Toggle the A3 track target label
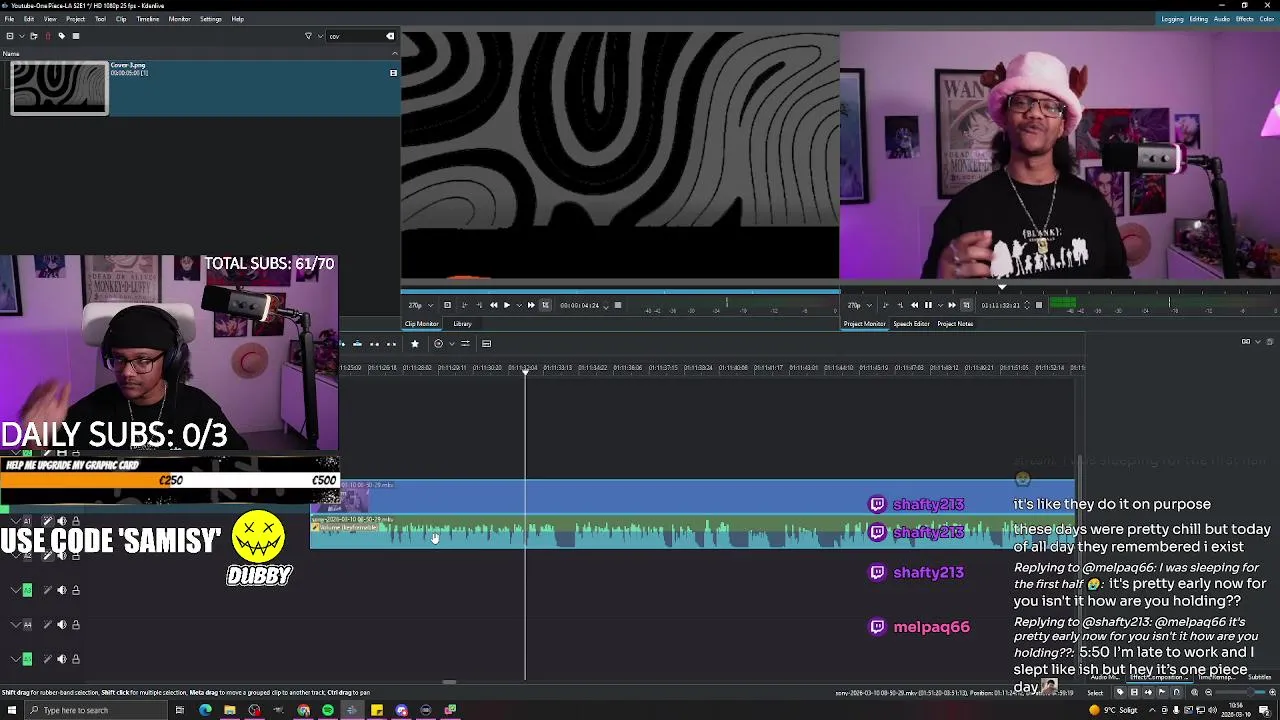This screenshot has width=1280, height=720. pos(27,590)
